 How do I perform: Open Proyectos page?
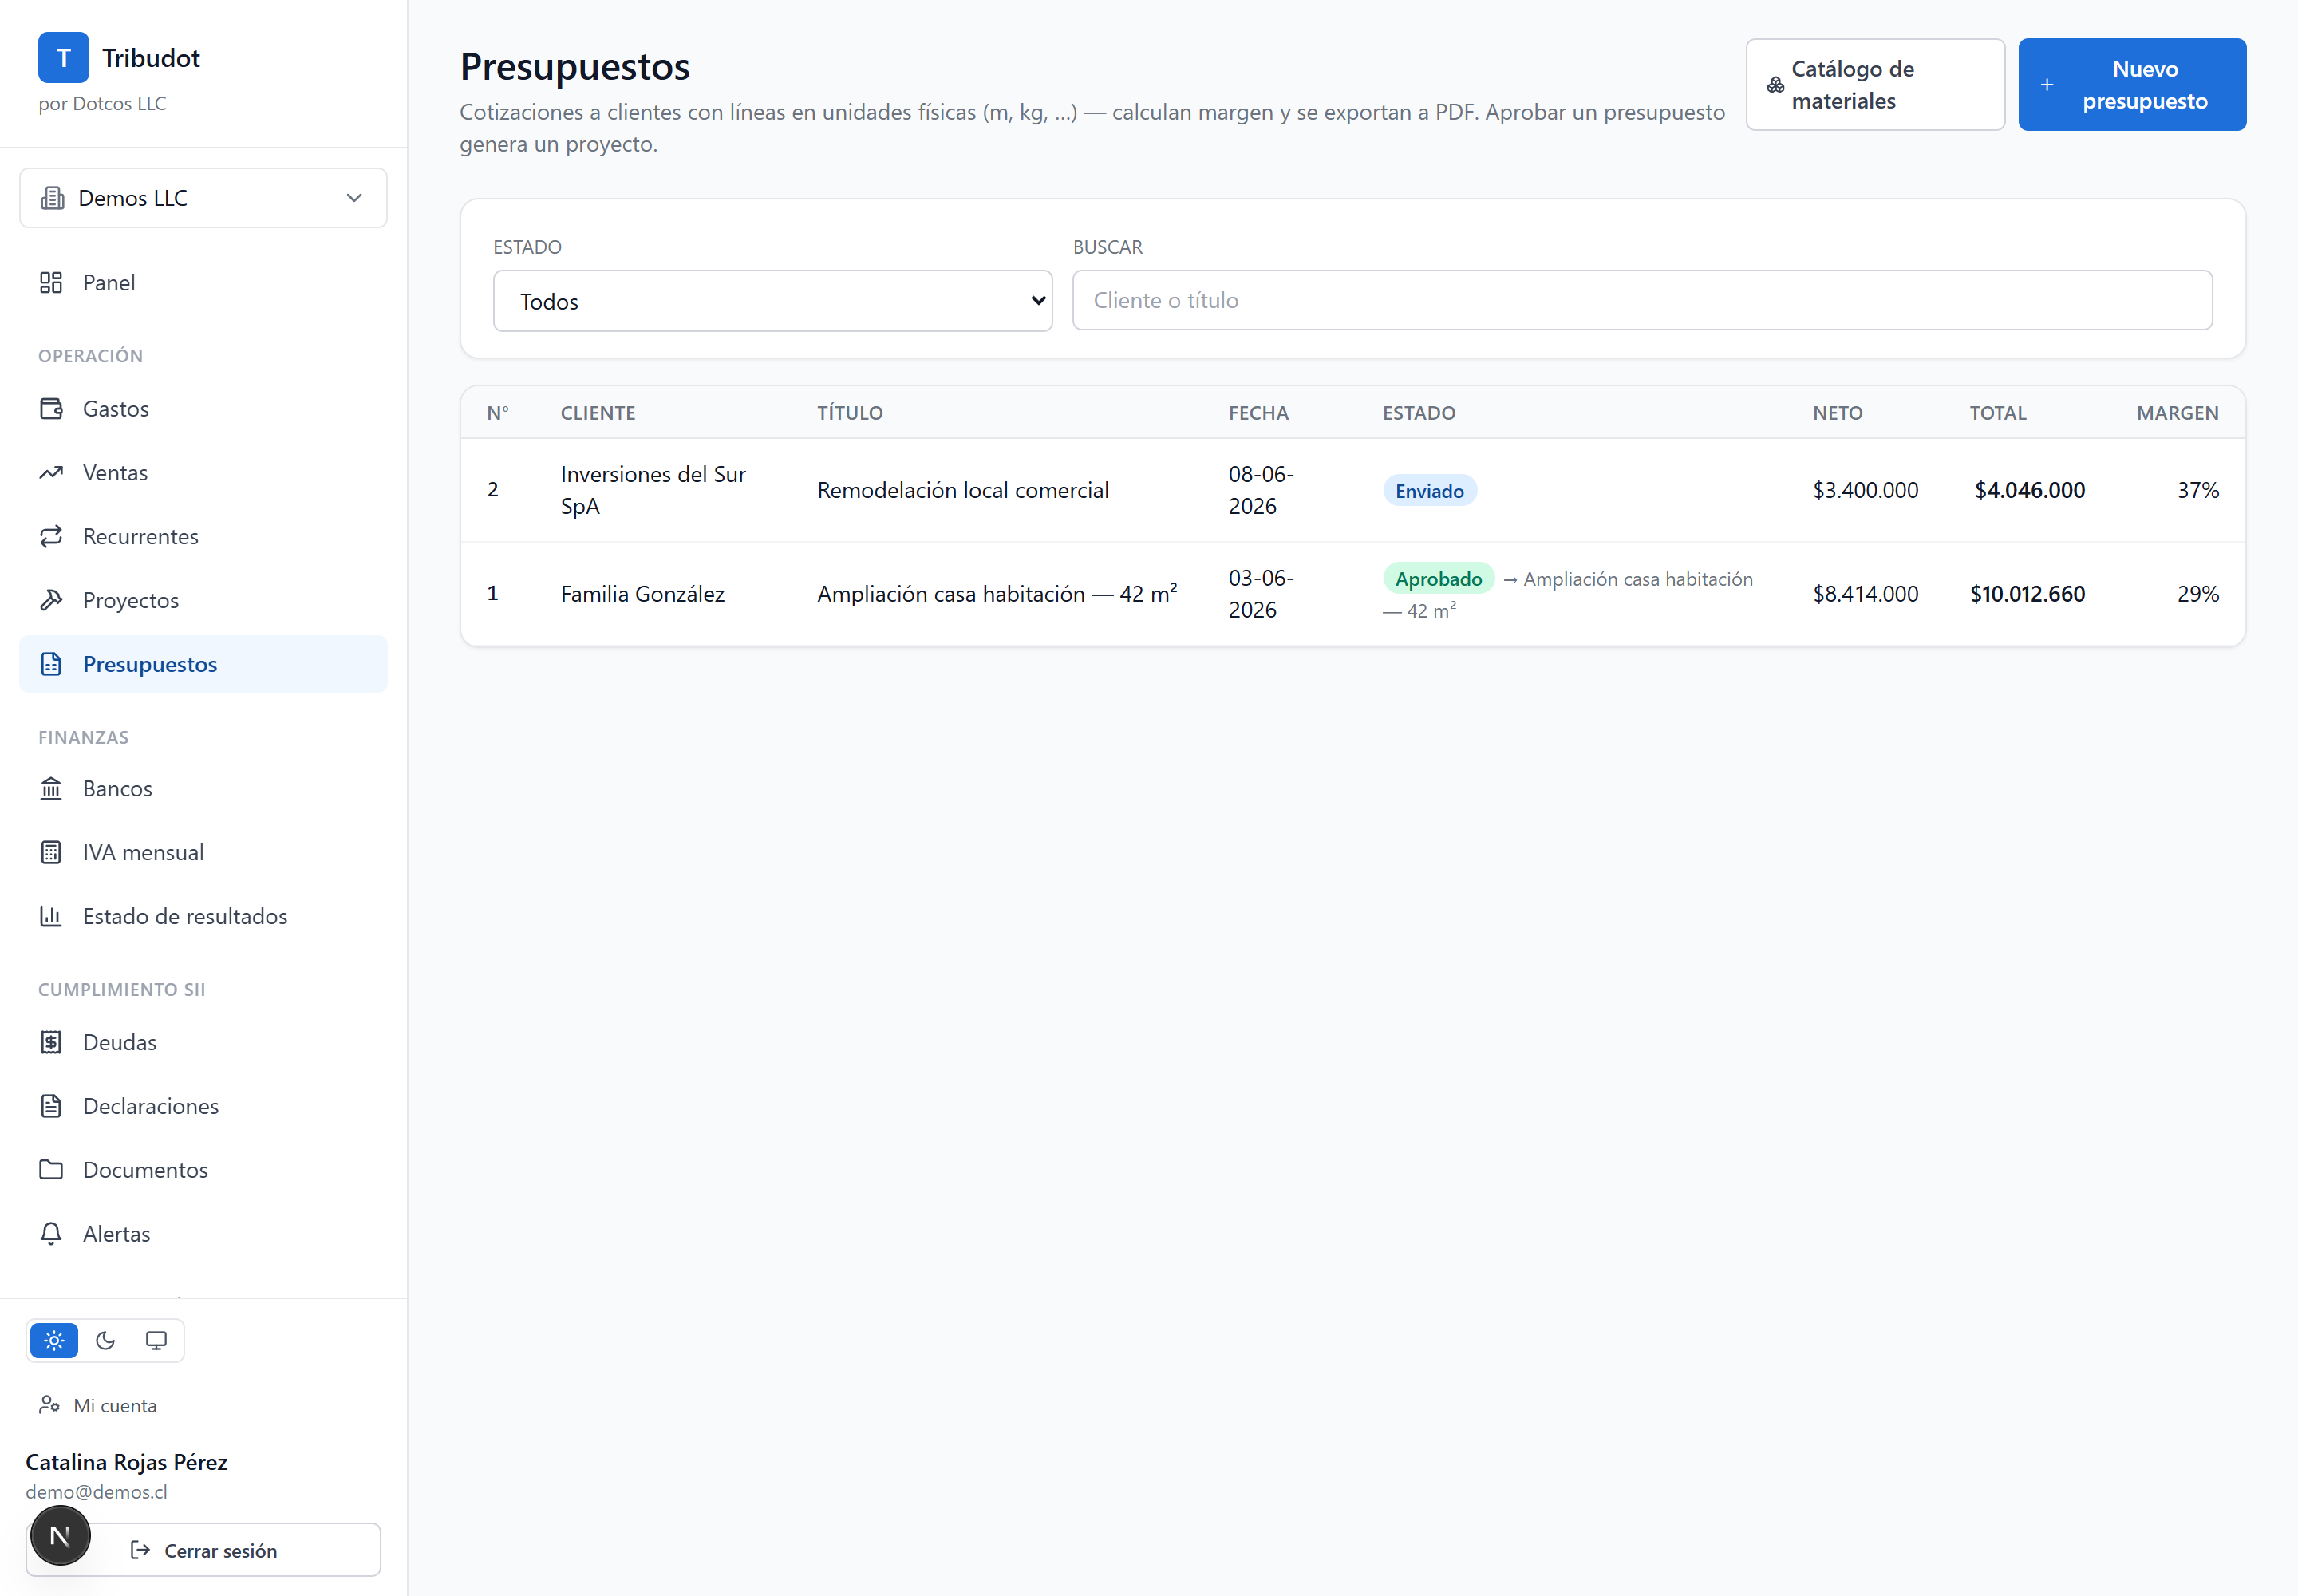point(204,600)
